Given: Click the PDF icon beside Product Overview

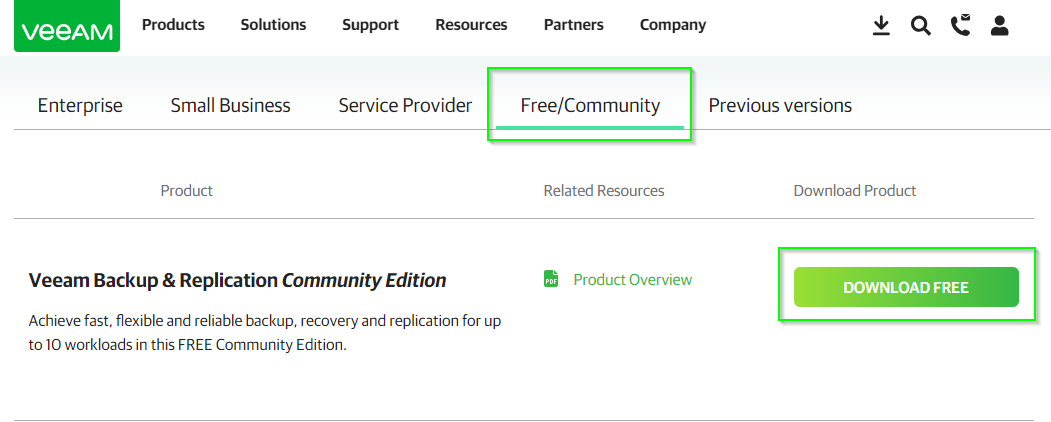Looking at the screenshot, I should point(551,279).
